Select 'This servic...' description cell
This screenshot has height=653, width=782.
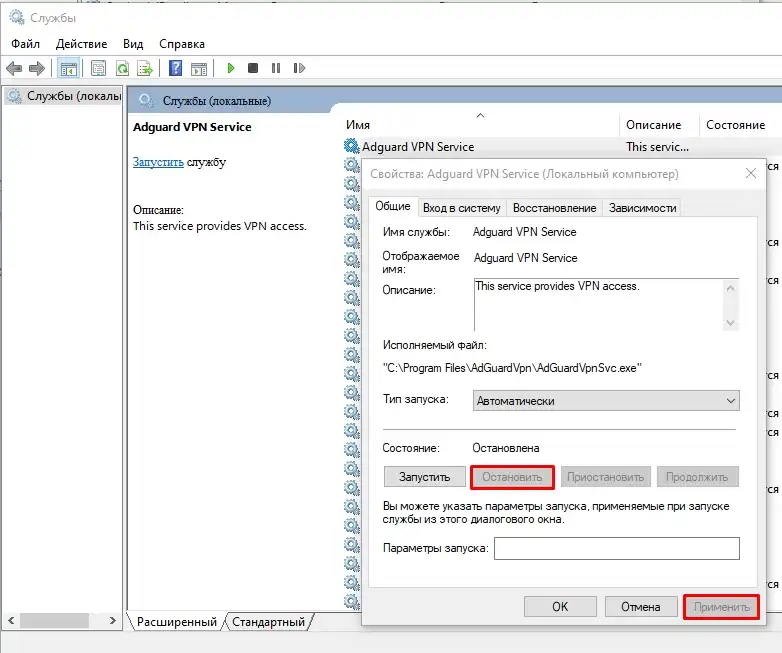coord(657,147)
